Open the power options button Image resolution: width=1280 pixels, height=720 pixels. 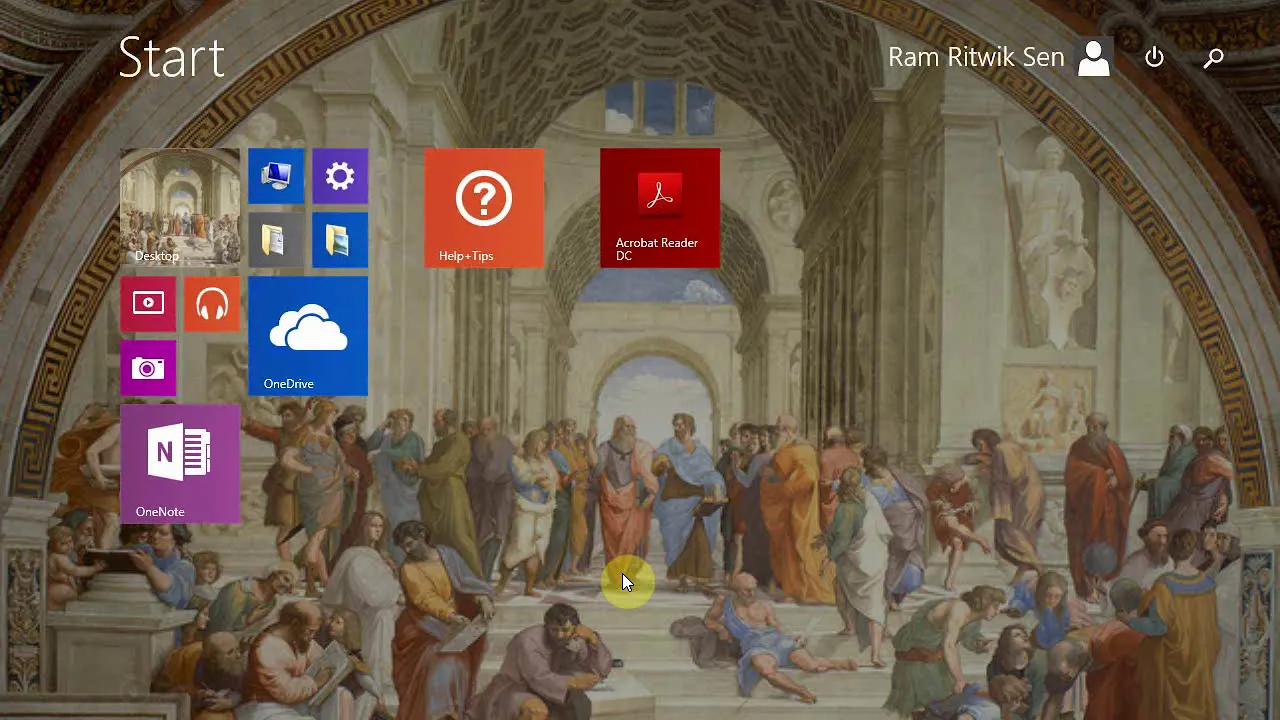click(x=1154, y=57)
